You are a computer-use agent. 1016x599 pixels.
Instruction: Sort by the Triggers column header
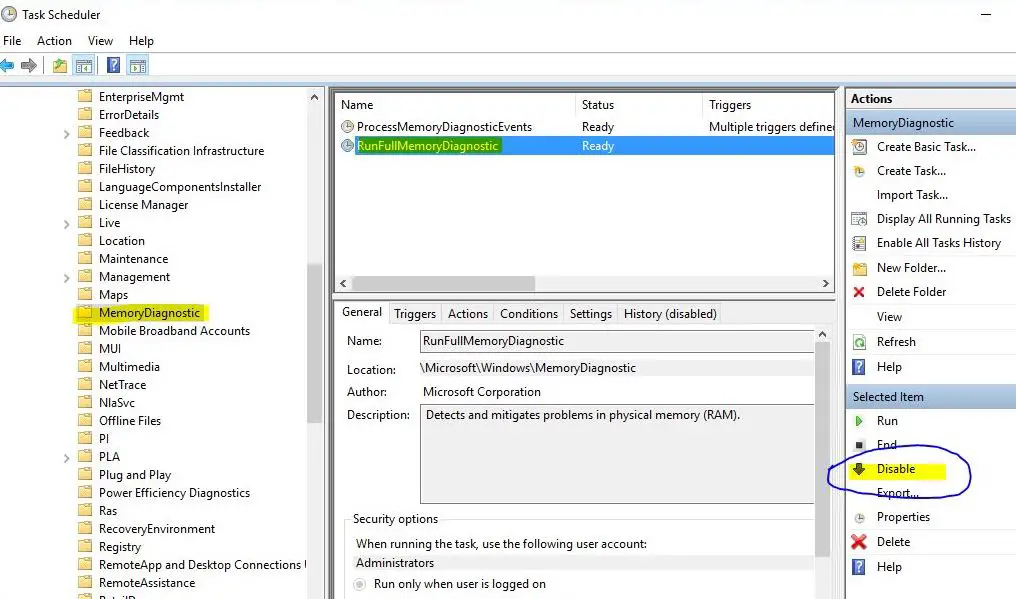[x=768, y=105]
